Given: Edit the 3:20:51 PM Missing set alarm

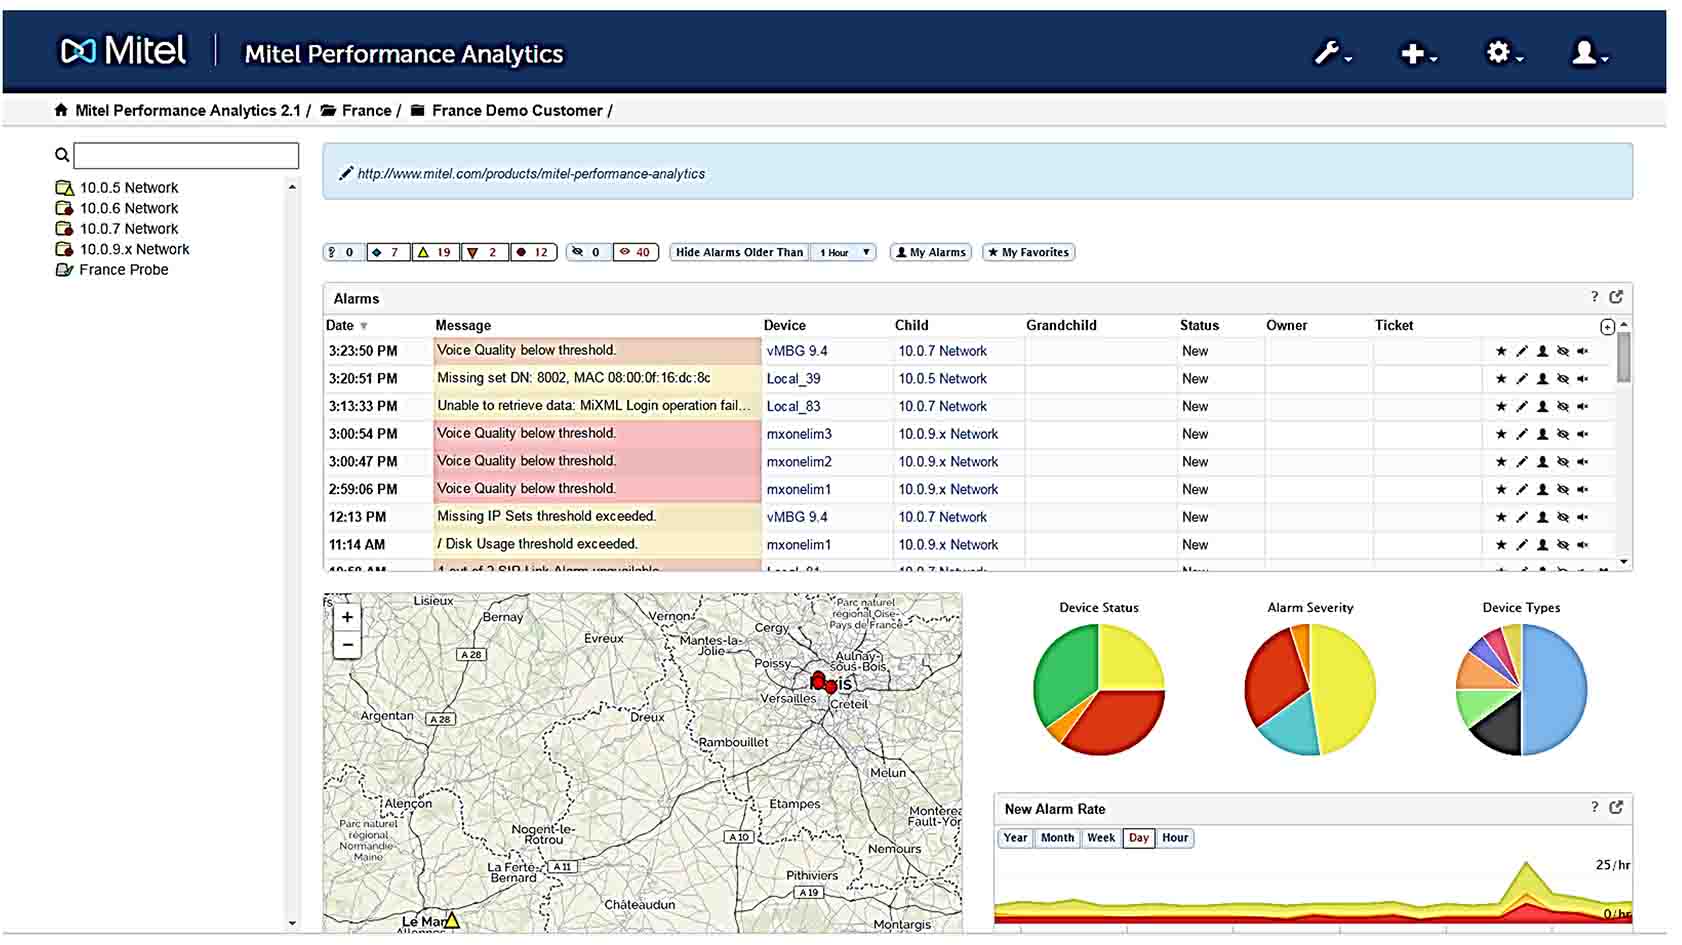Looking at the screenshot, I should 1521,379.
